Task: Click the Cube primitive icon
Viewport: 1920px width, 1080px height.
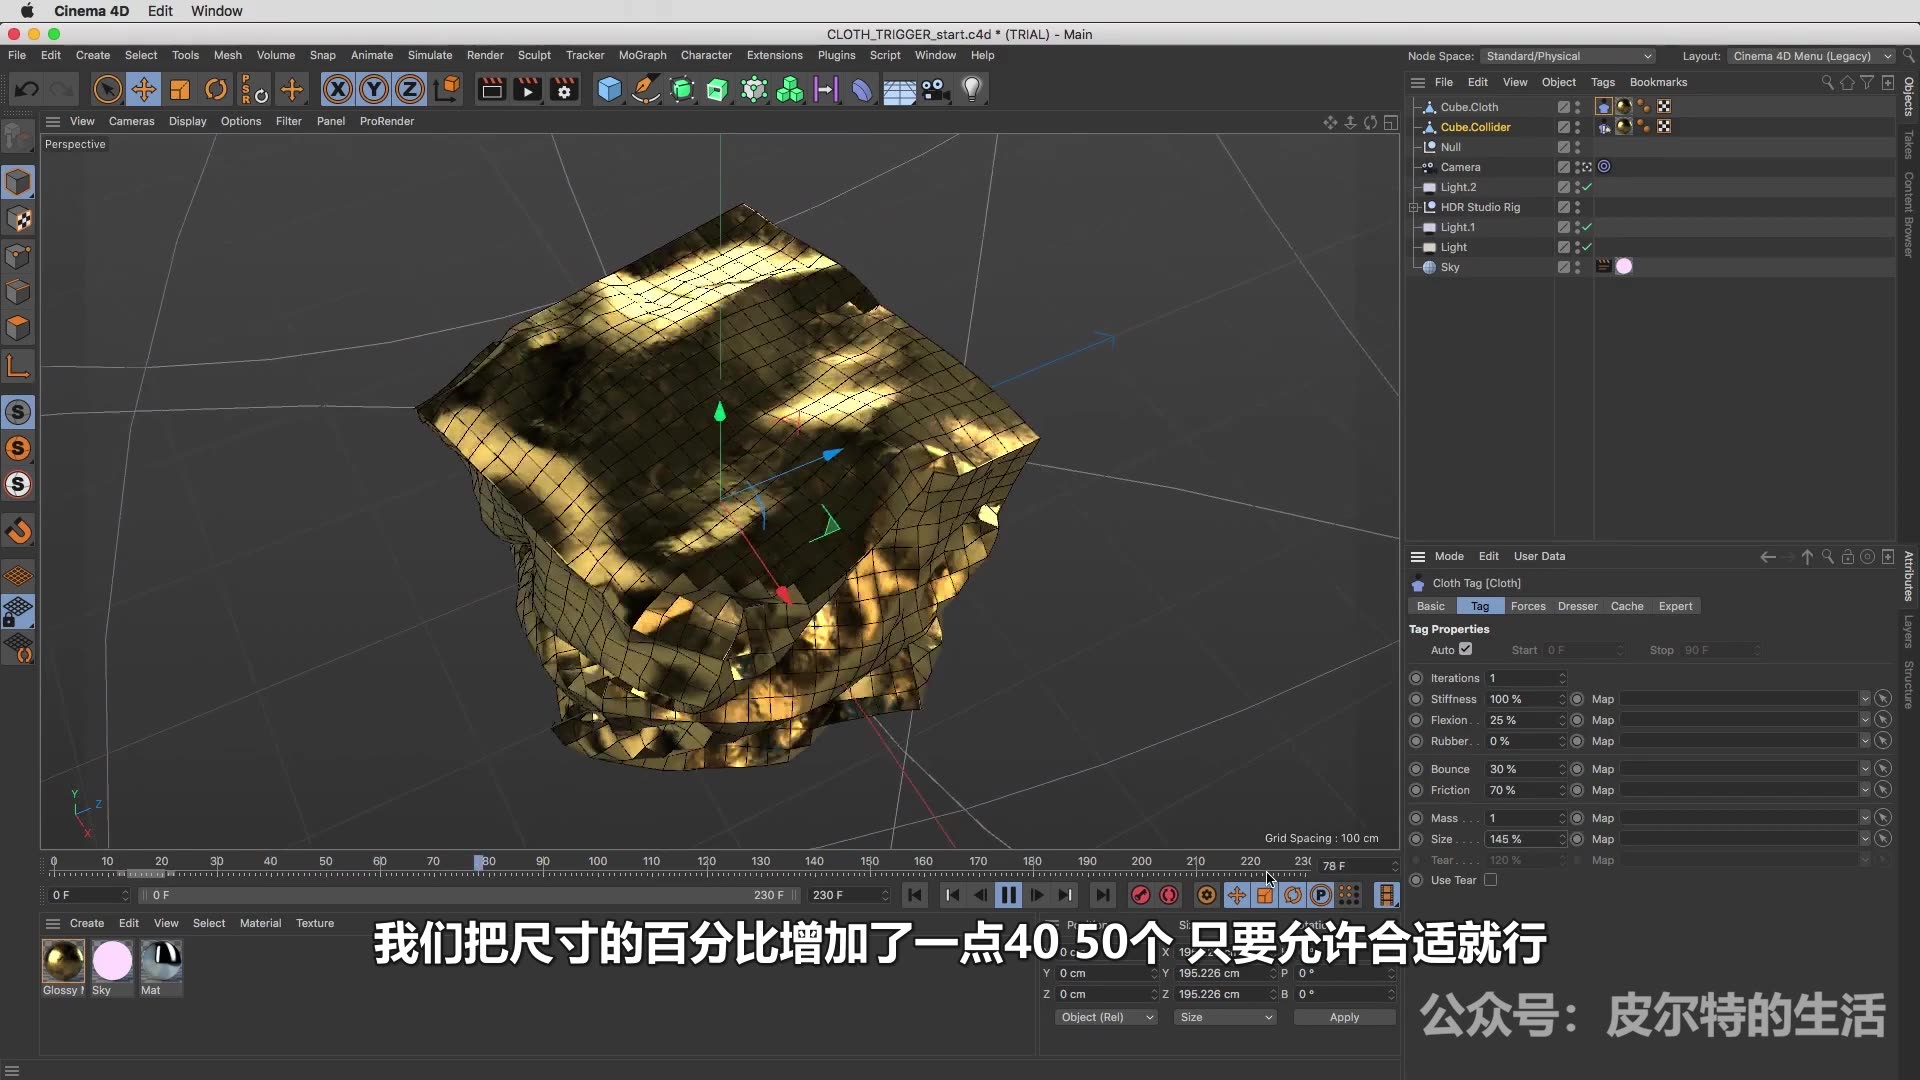Action: [x=609, y=90]
